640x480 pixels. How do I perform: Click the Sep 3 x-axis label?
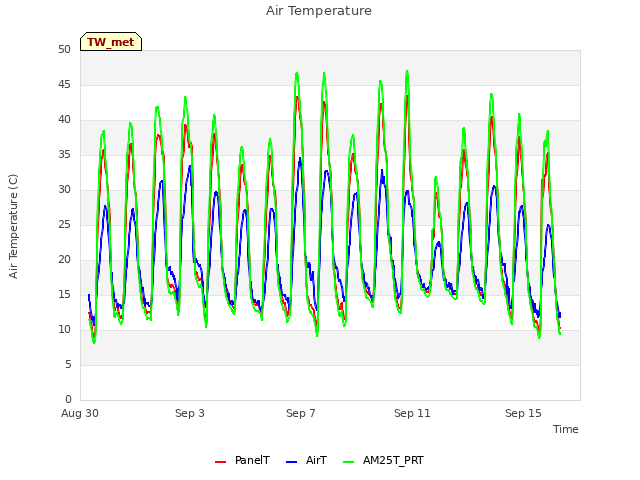click(x=190, y=413)
